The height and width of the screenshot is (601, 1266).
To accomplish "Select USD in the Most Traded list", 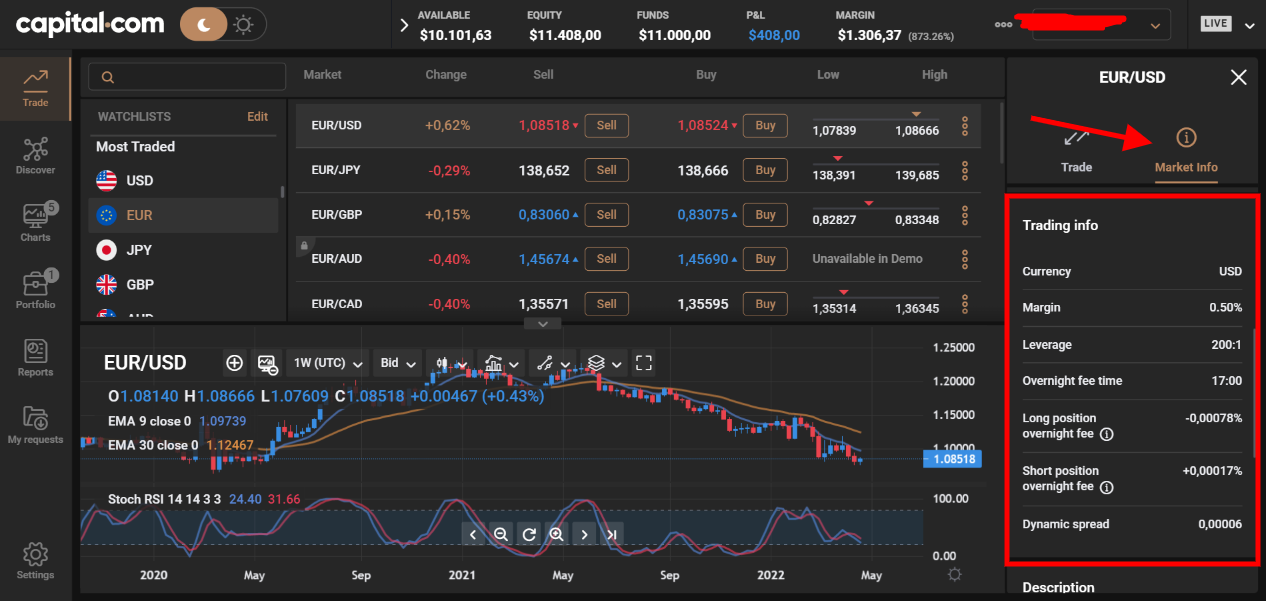I will tap(139, 181).
